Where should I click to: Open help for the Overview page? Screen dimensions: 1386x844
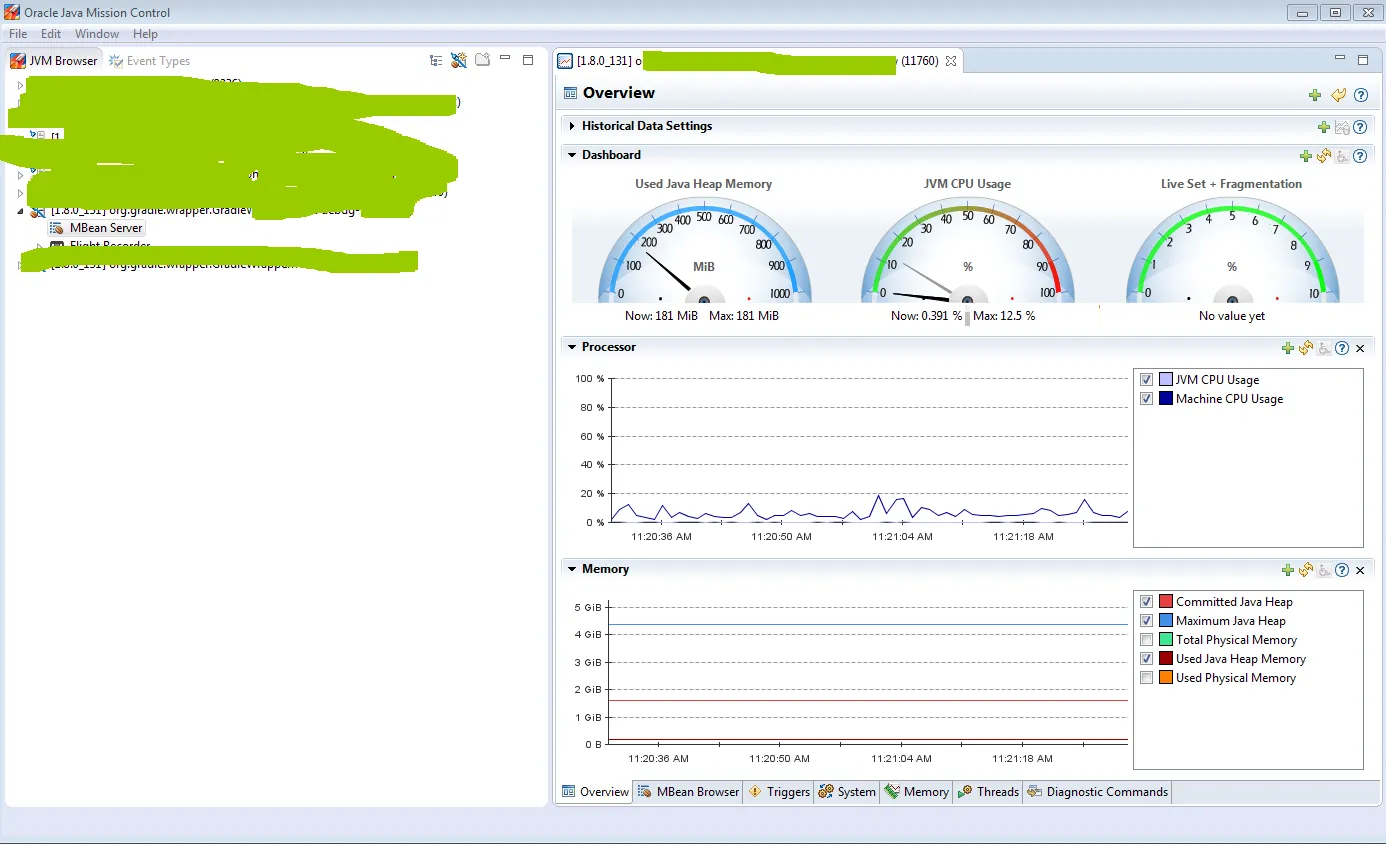[1361, 95]
